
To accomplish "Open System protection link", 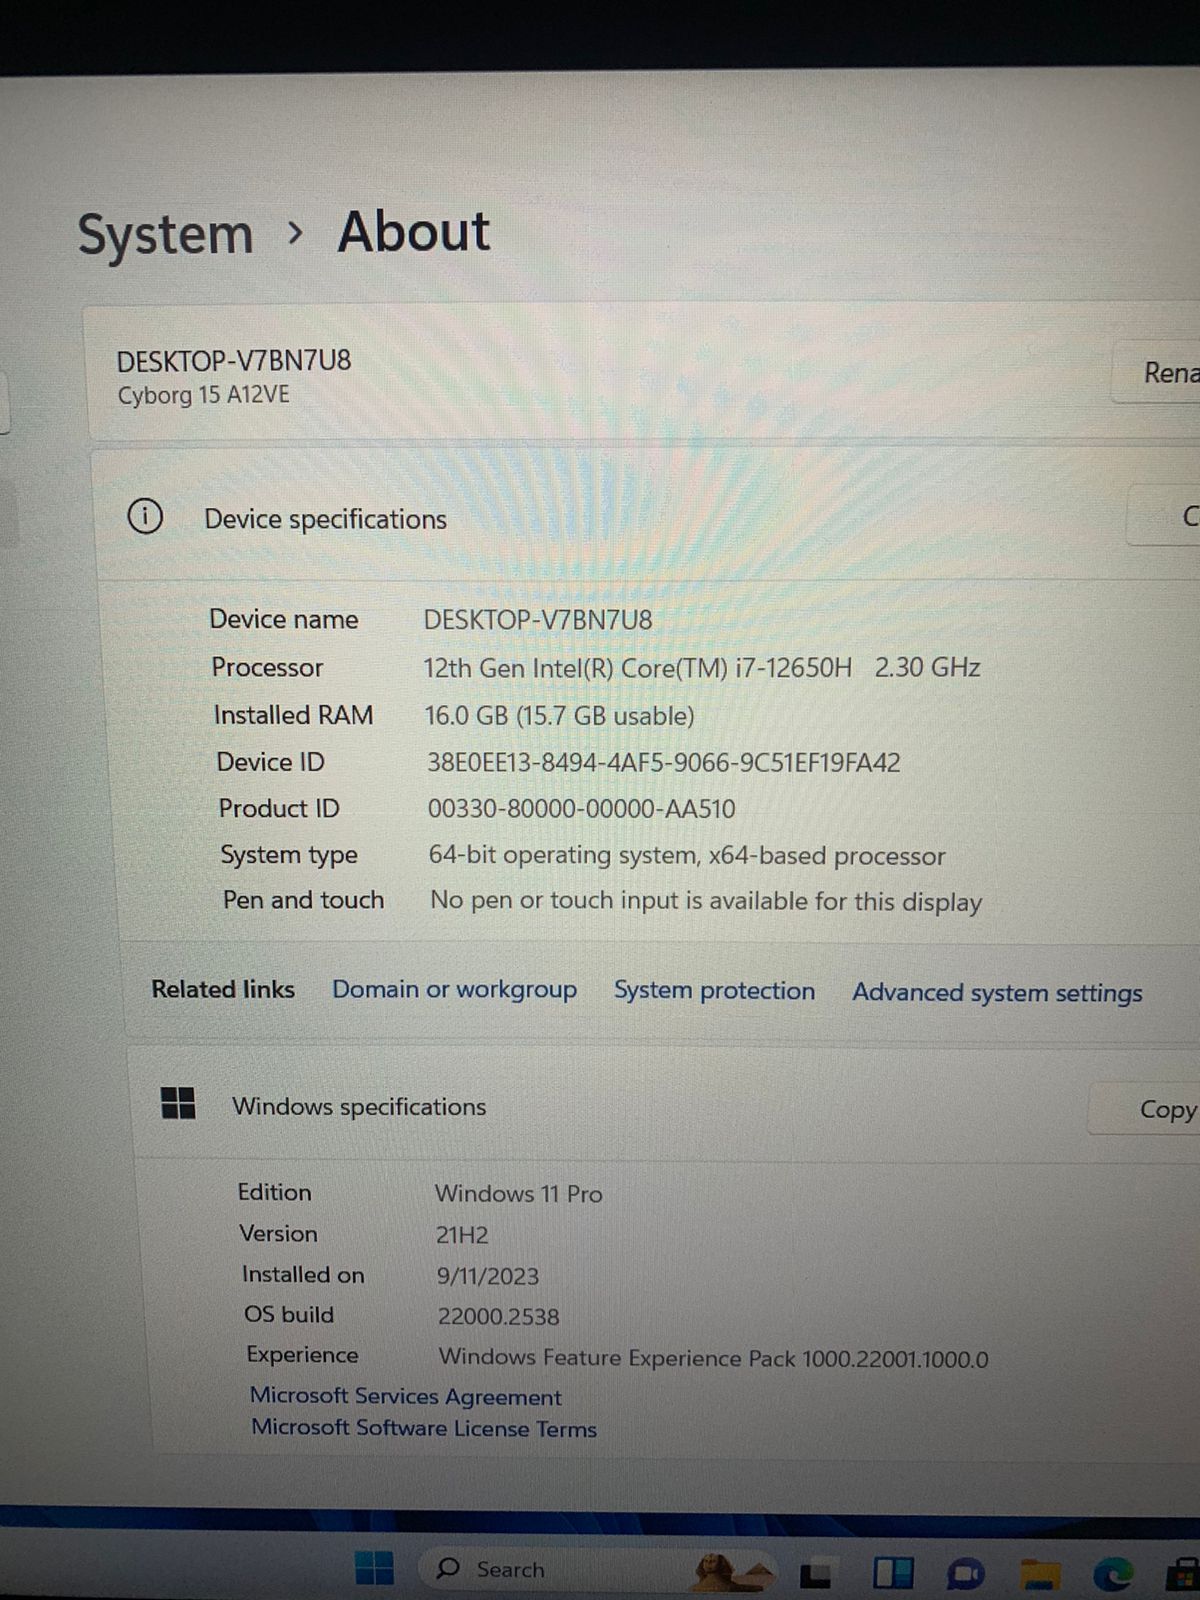I will pos(714,991).
